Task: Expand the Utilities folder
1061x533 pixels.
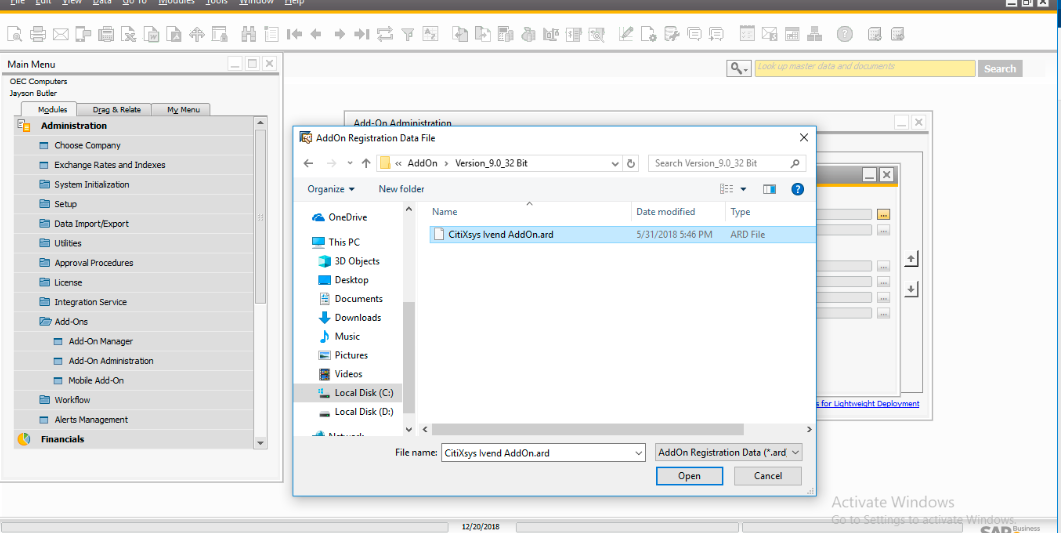Action: [x=45, y=244]
